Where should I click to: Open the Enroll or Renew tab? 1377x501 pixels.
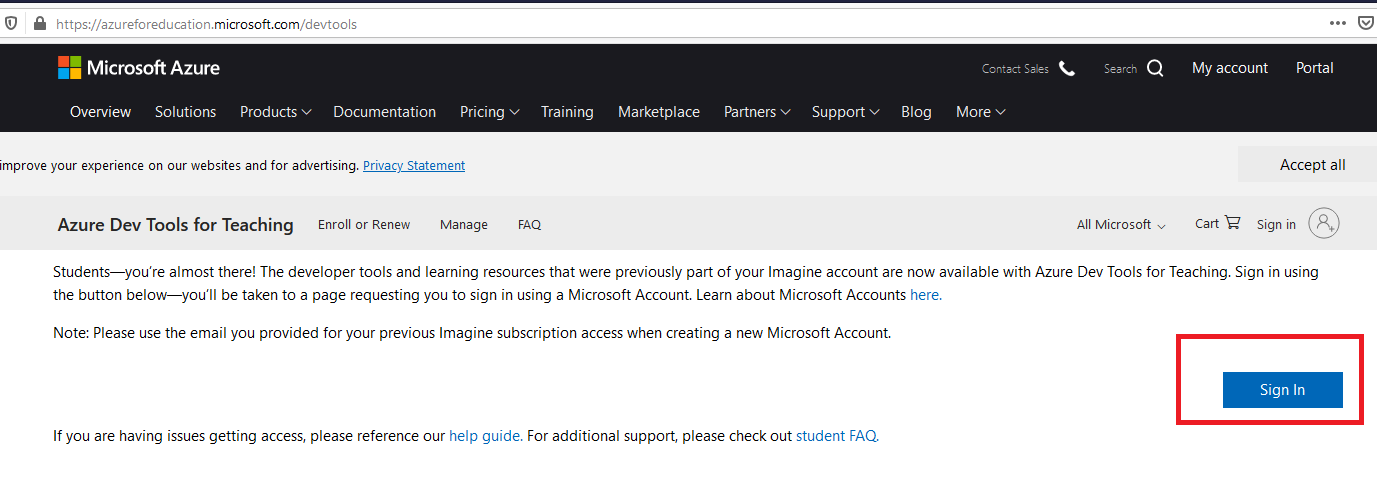coord(364,225)
